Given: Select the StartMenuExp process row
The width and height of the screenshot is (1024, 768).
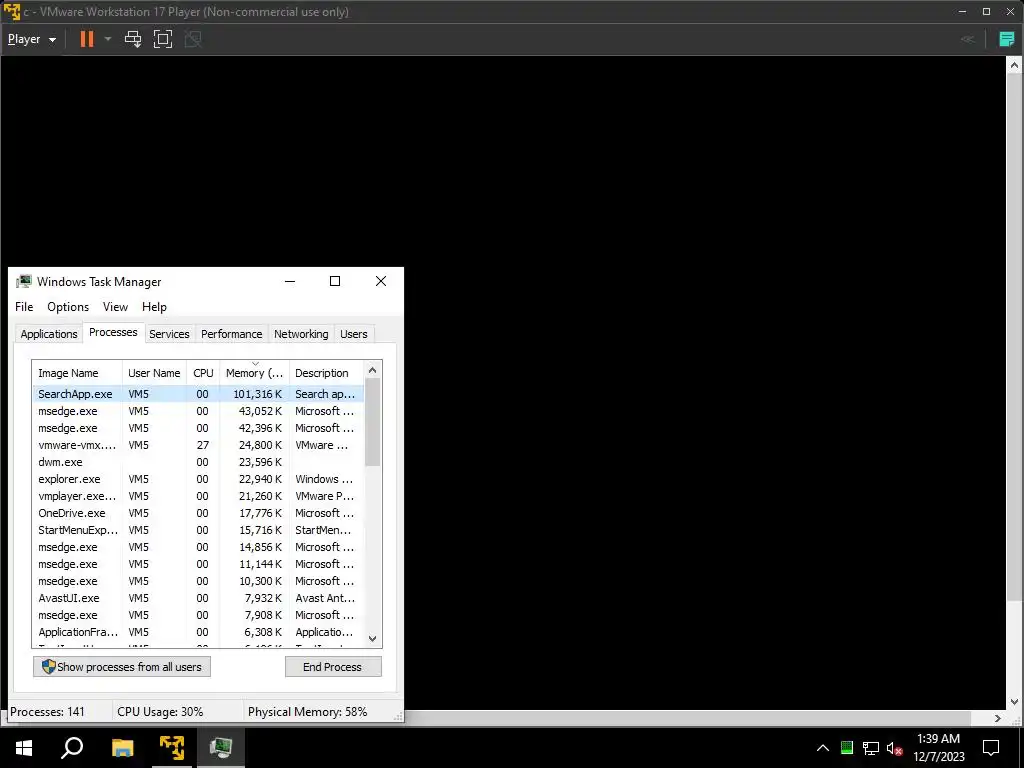Looking at the screenshot, I should 198,530.
